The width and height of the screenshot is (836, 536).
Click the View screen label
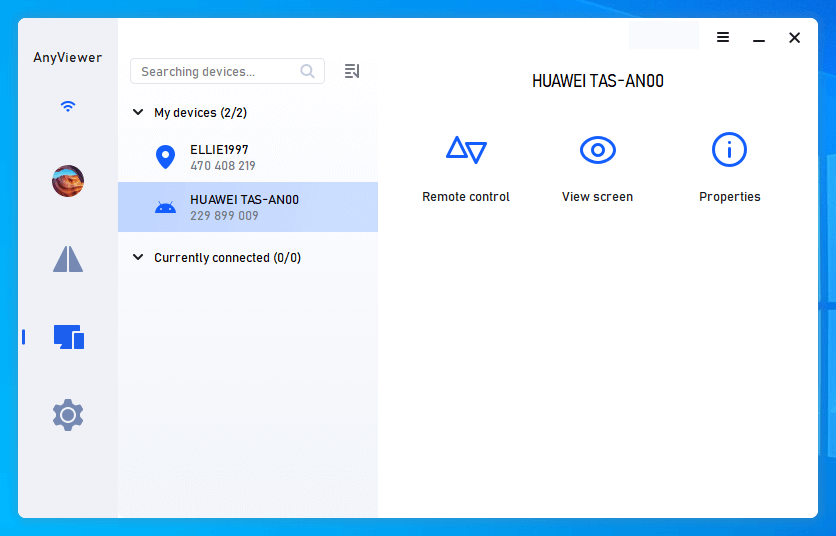point(597,197)
